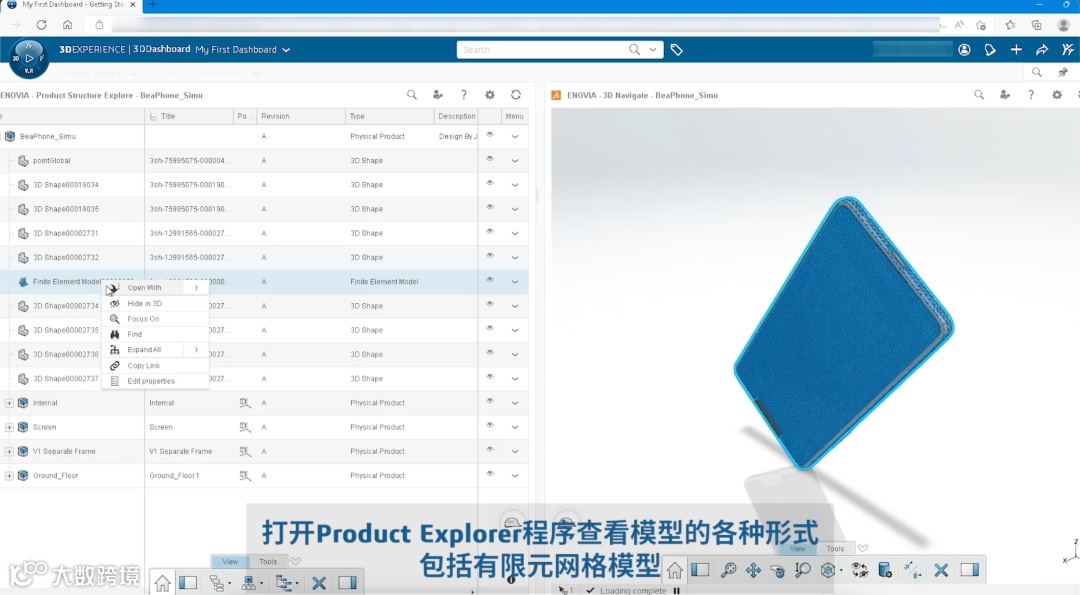The height and width of the screenshot is (595, 1080).
Task: Toggle visibility eye for V1 Separate Frame row
Action: 490,450
